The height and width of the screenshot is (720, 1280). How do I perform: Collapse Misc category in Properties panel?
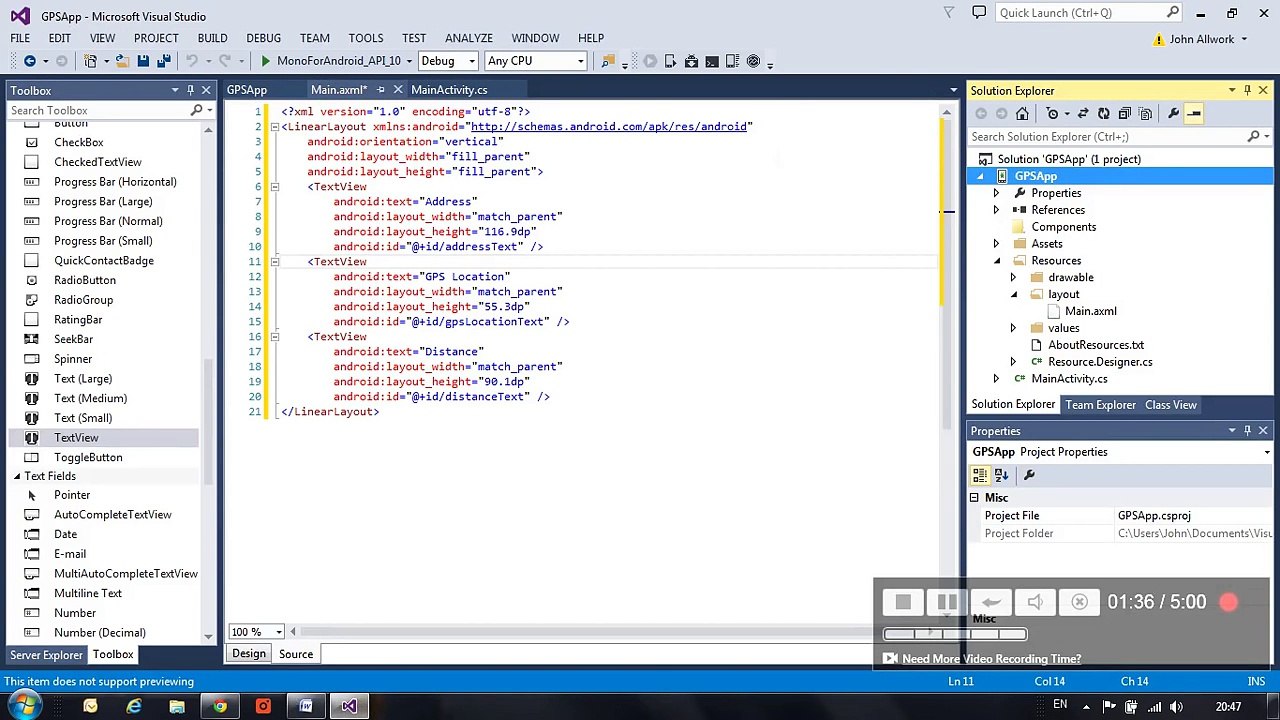974,497
